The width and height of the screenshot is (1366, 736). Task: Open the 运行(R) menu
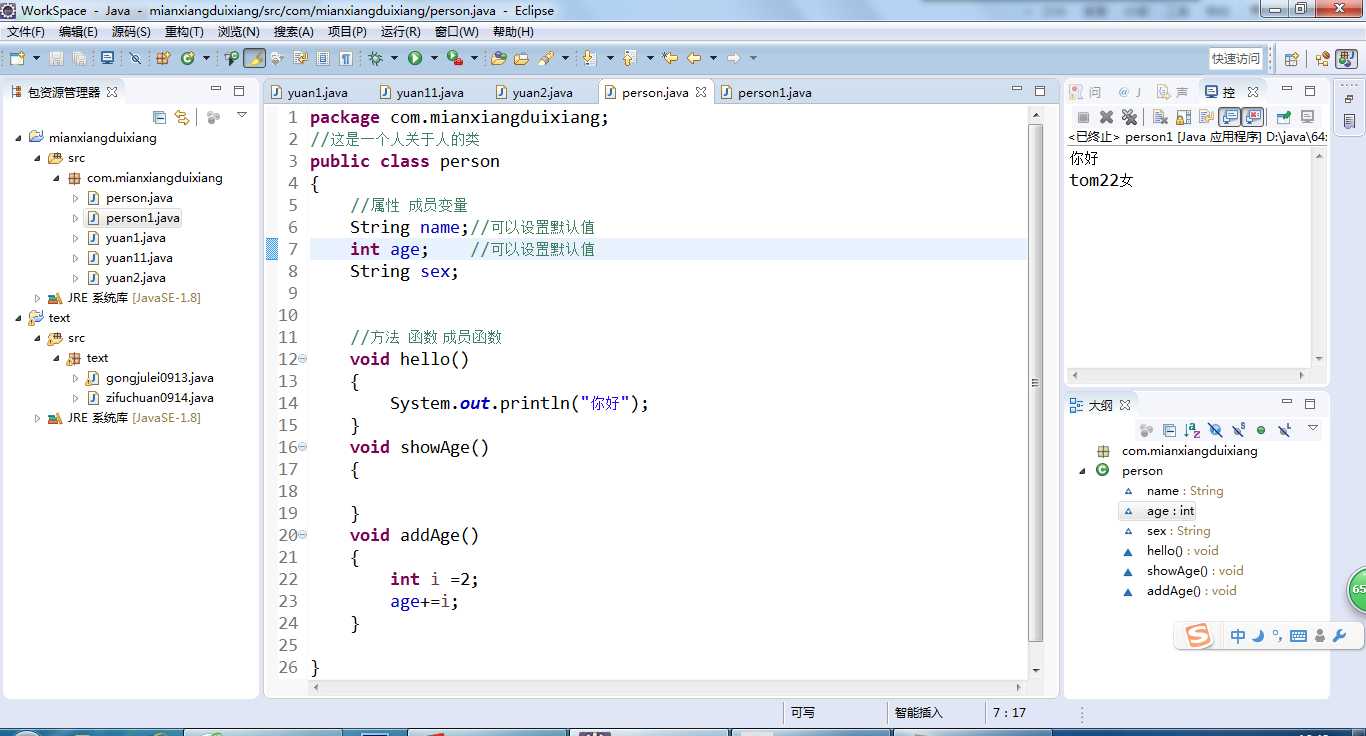pyautogui.click(x=401, y=32)
